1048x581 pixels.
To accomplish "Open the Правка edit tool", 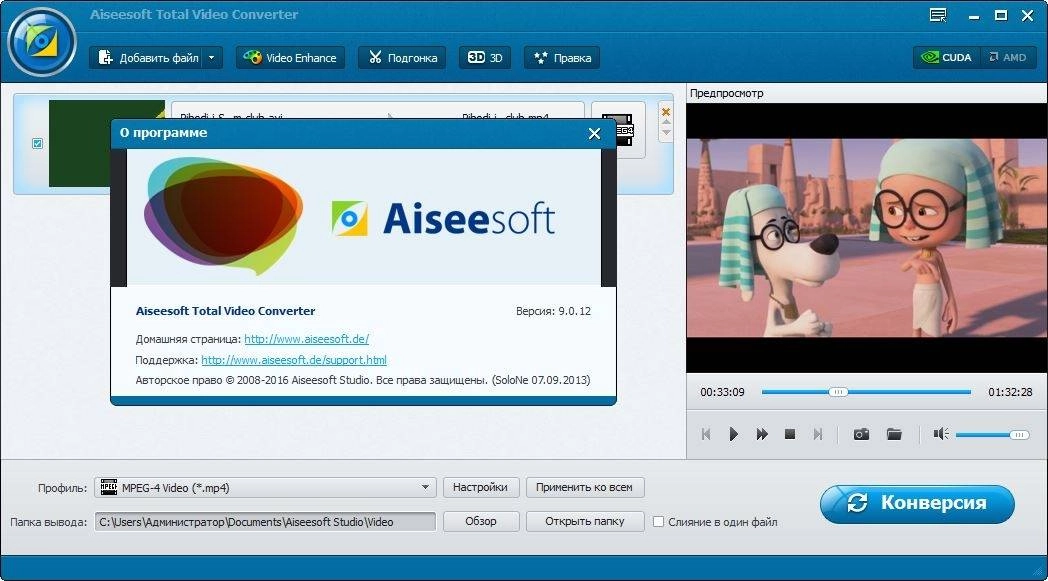I will pyautogui.click(x=561, y=58).
